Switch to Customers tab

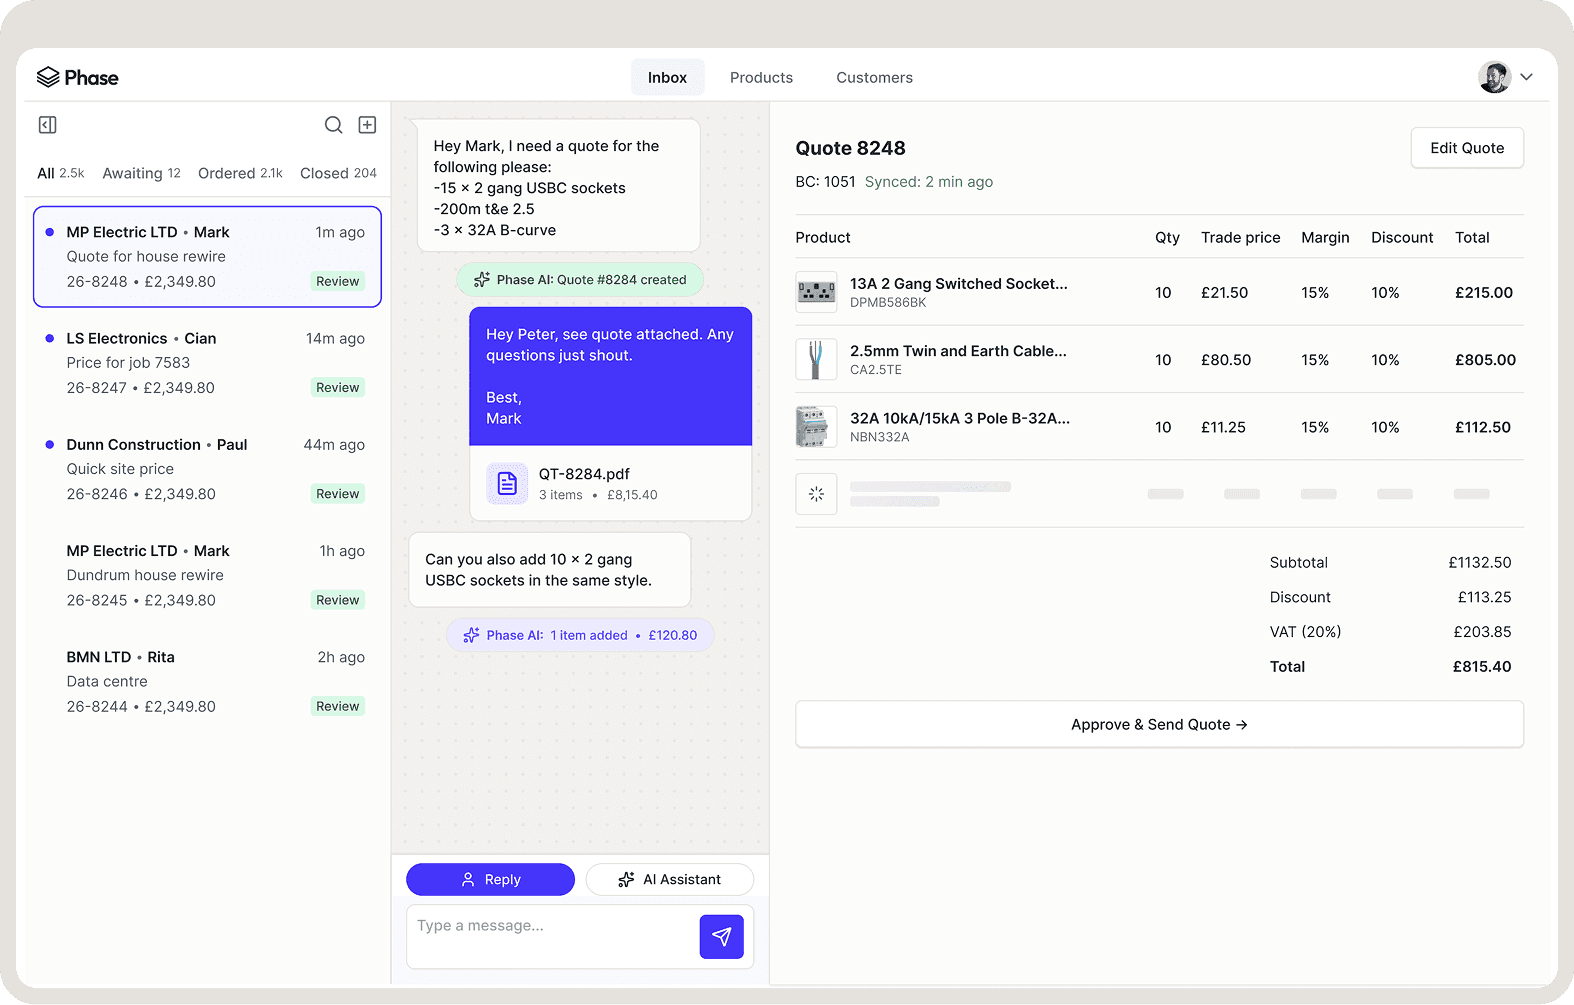[874, 77]
